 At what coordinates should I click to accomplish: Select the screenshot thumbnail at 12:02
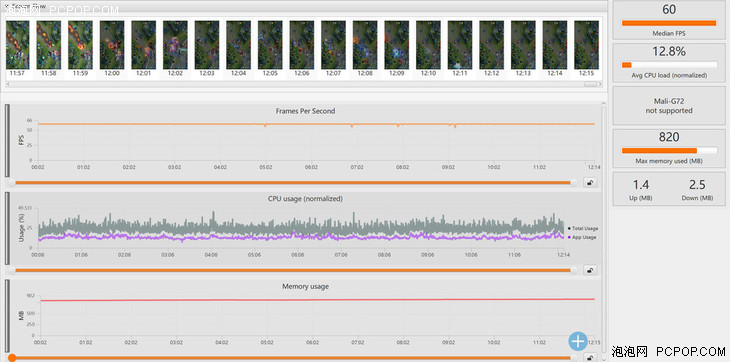tap(175, 45)
